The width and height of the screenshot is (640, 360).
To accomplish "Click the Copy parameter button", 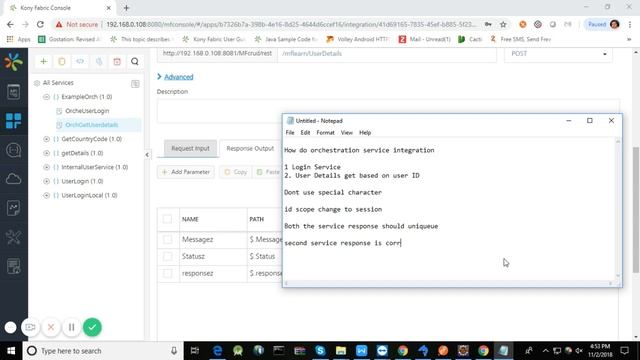I will [x=236, y=172].
